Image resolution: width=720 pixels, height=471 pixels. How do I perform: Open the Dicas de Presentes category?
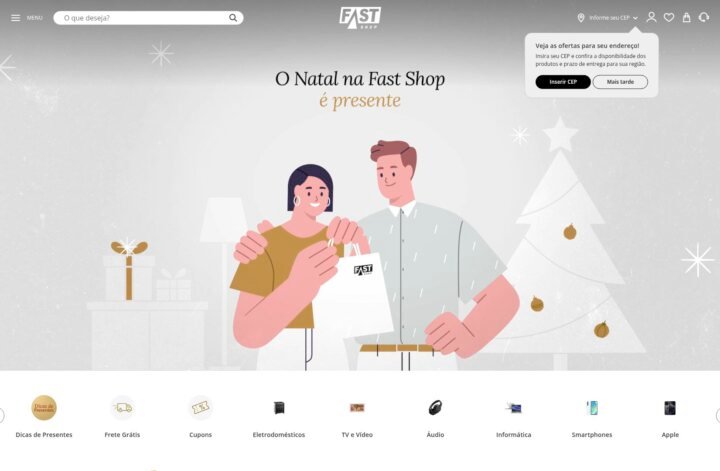pyautogui.click(x=44, y=416)
